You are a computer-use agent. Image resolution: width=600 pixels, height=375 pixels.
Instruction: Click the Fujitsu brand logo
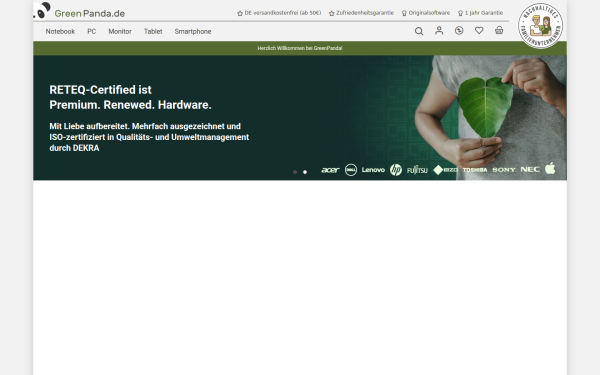[x=417, y=170]
